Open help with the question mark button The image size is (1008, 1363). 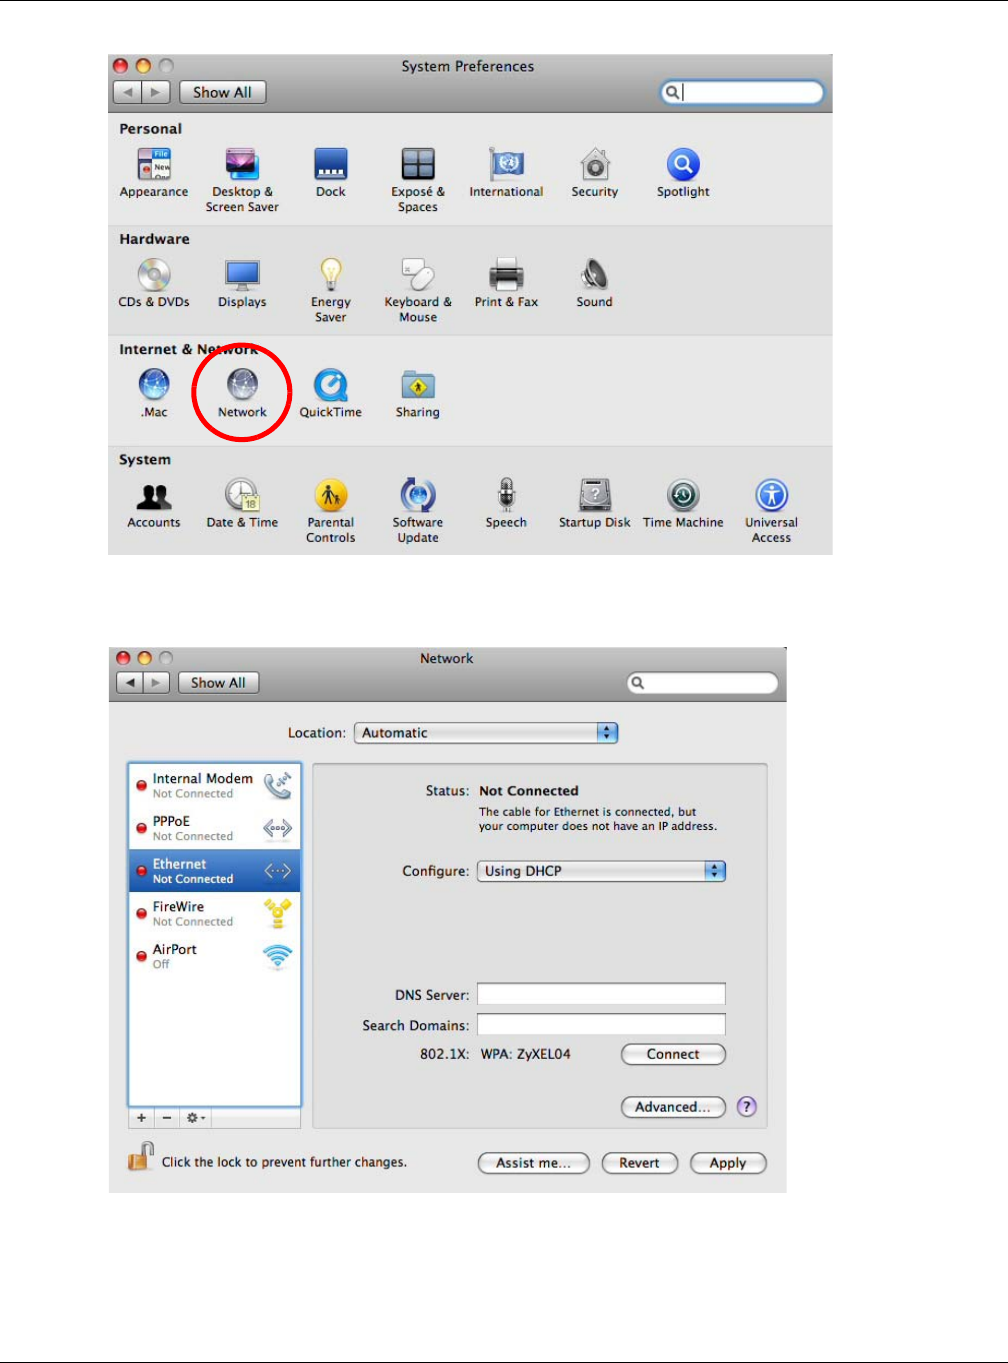pos(747,1107)
